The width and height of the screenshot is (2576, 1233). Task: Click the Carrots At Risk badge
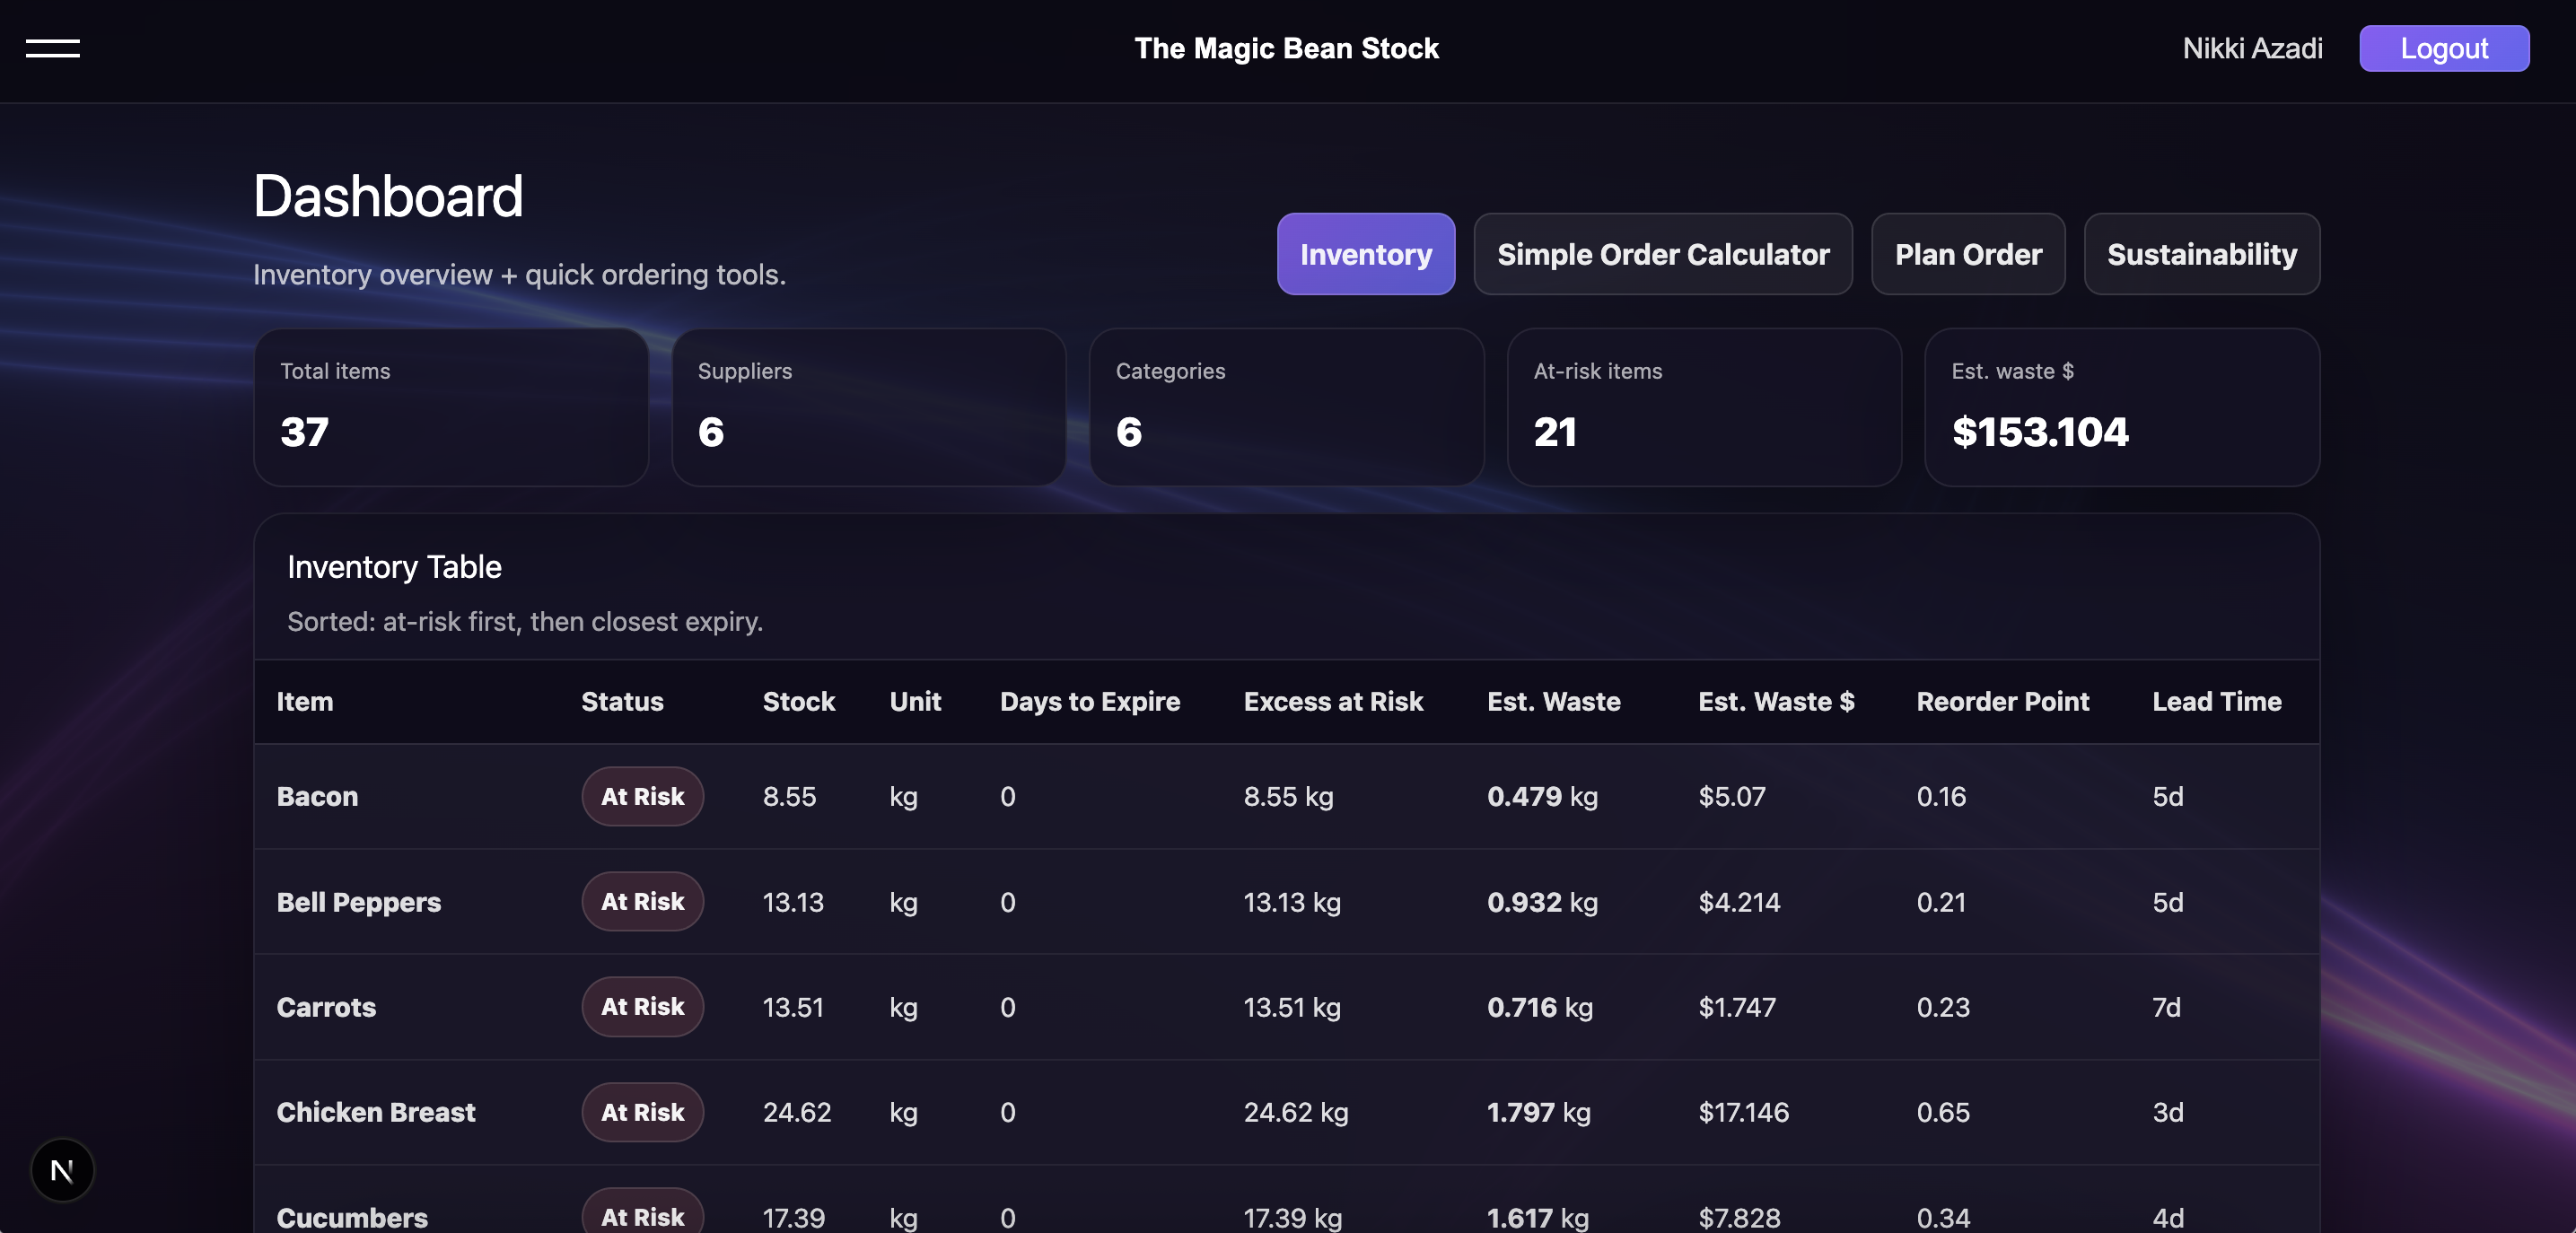pyautogui.click(x=642, y=1006)
